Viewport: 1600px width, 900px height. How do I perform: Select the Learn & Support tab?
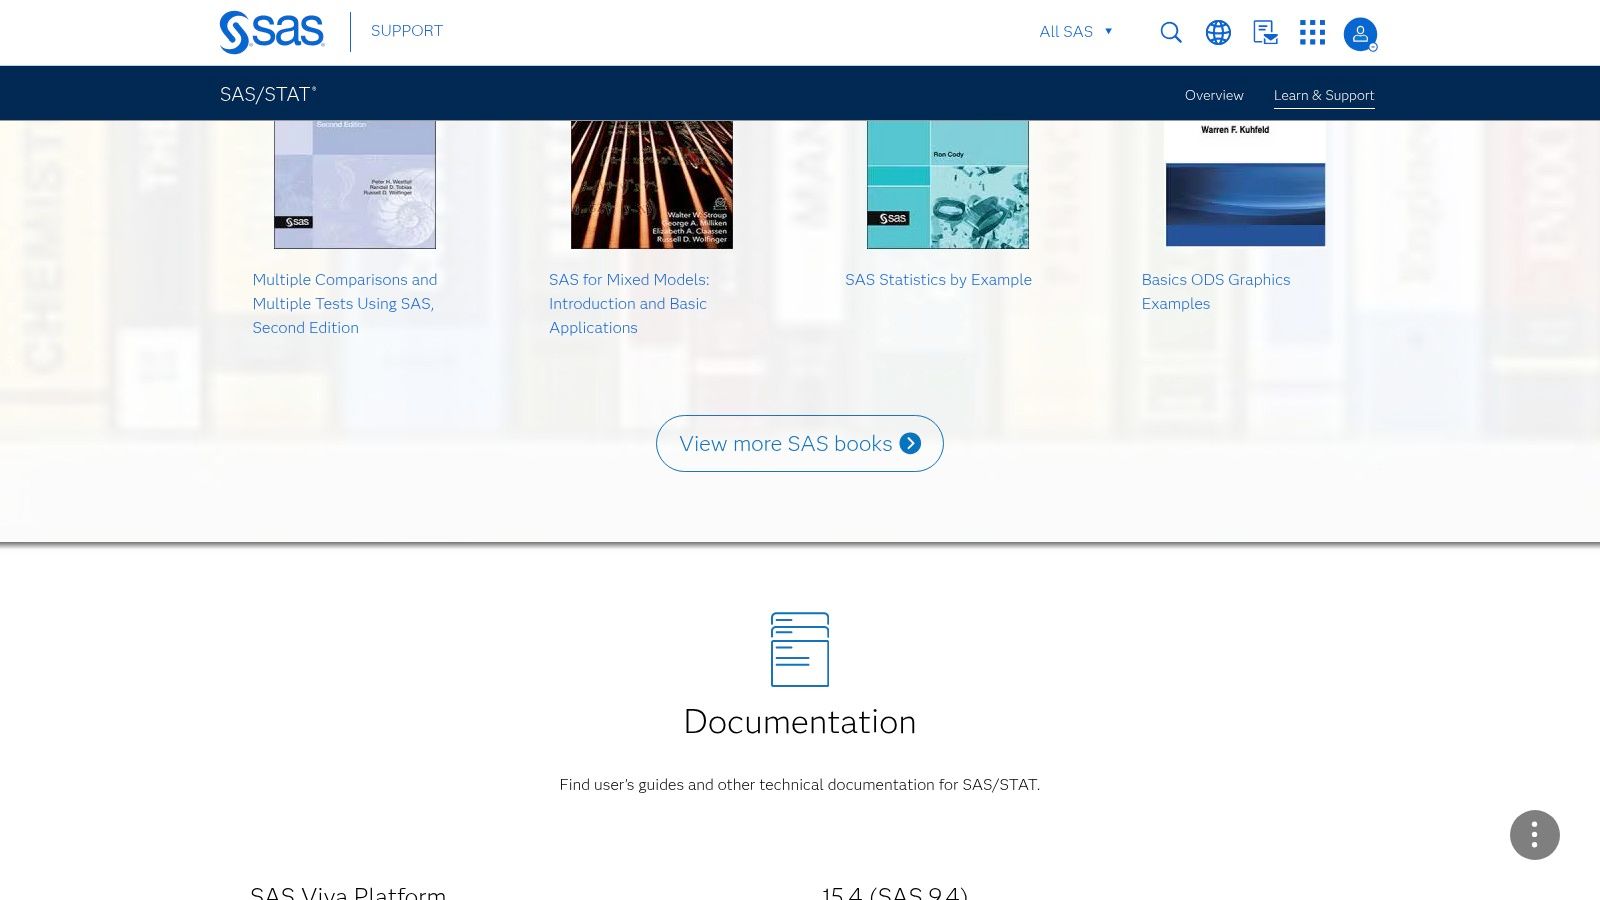[x=1324, y=95]
